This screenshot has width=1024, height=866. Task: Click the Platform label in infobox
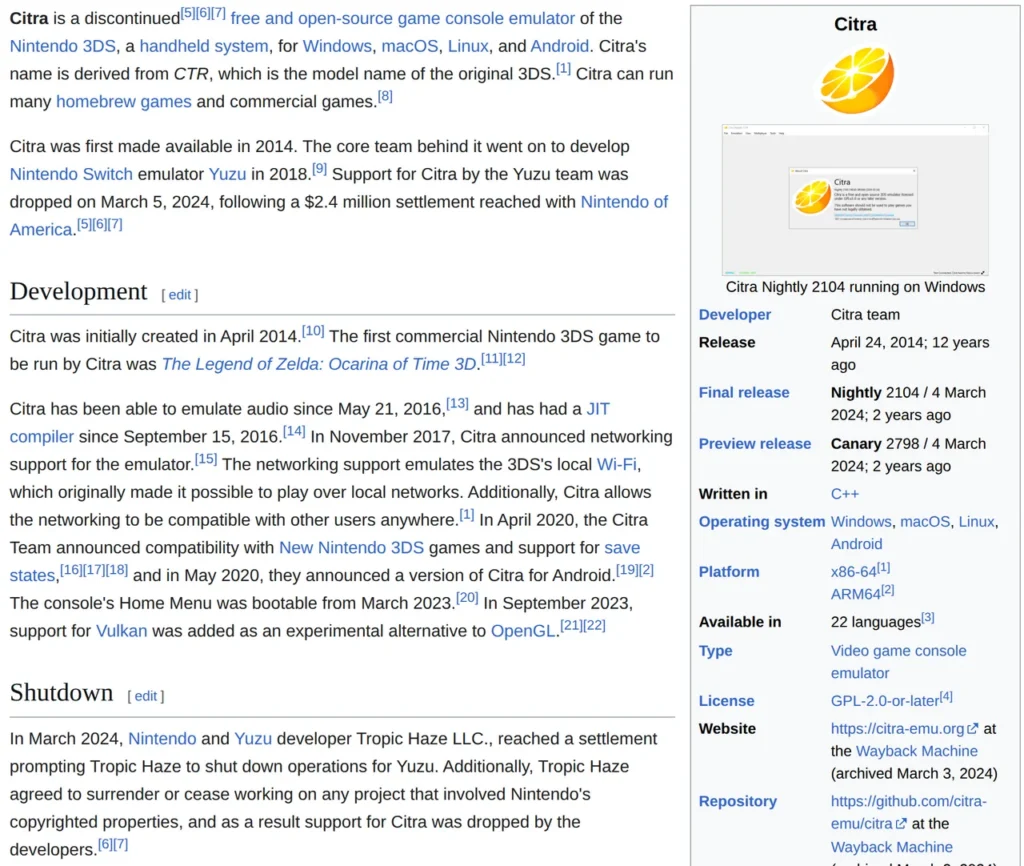729,572
